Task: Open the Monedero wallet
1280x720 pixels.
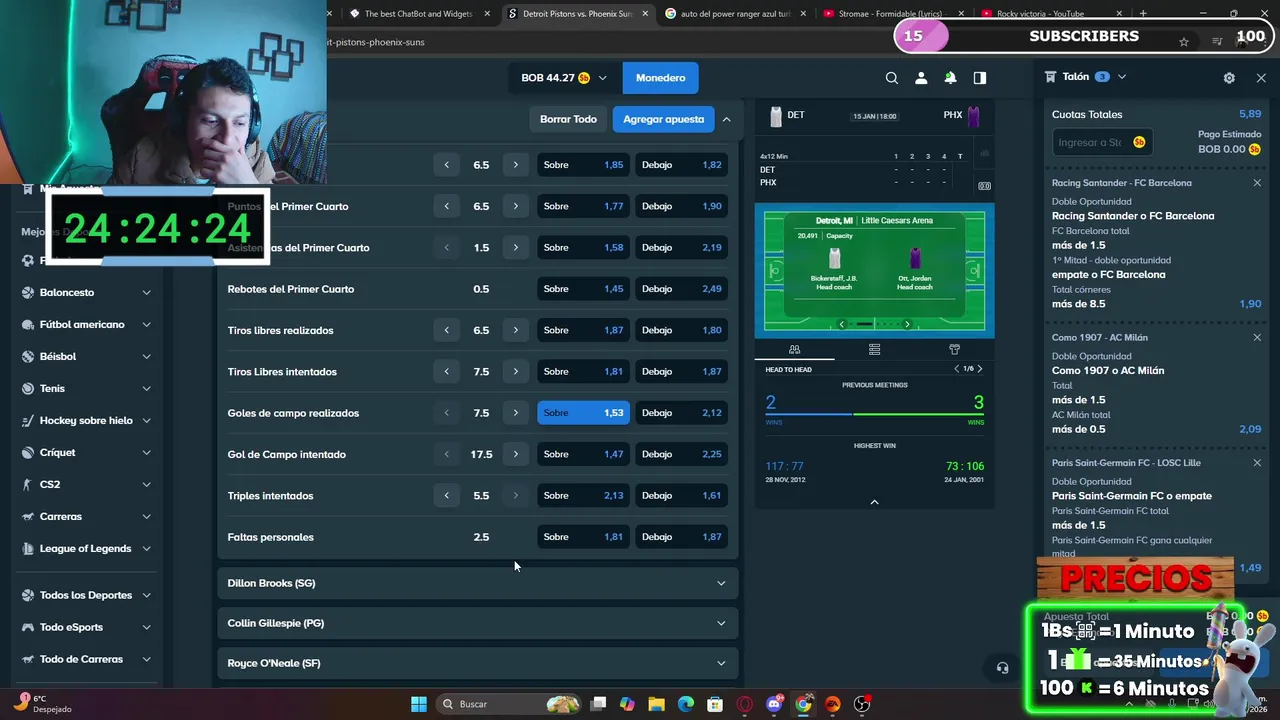Action: click(660, 78)
